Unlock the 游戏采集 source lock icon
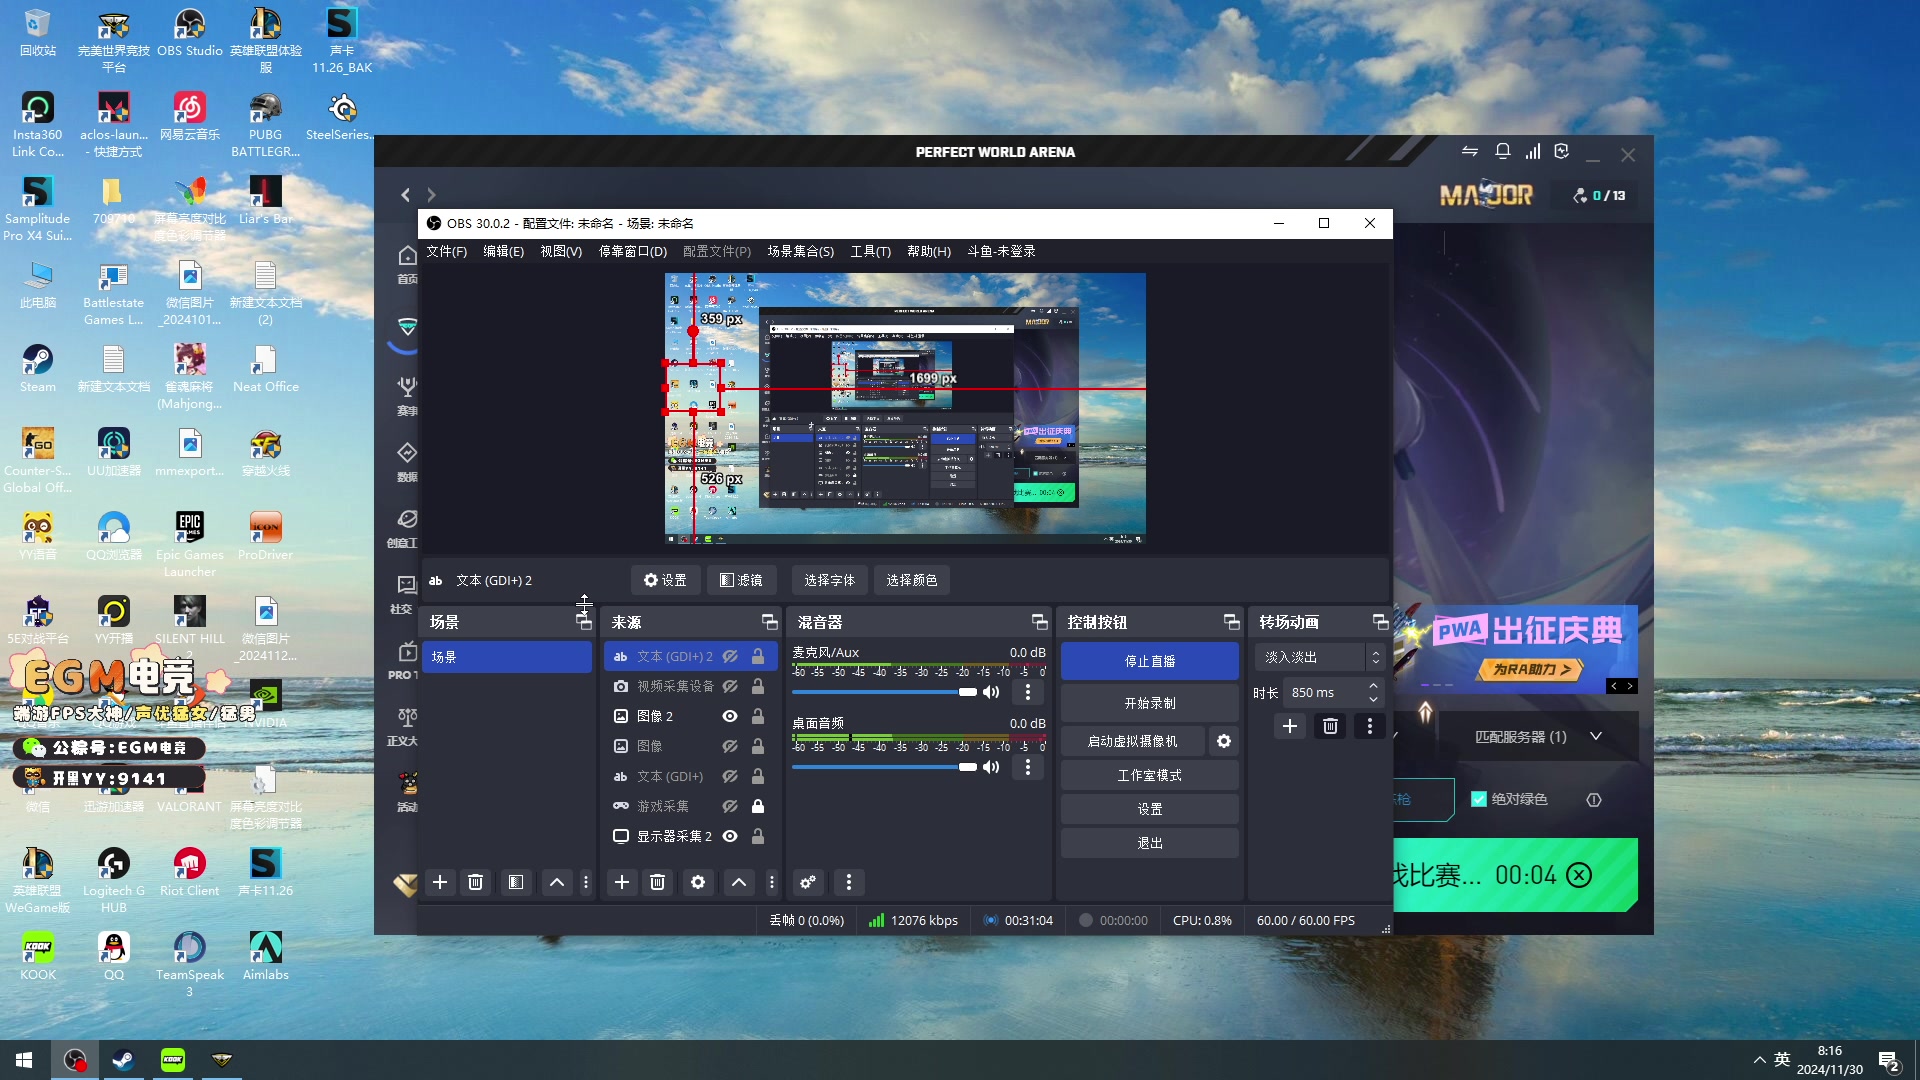1920x1080 pixels. (x=758, y=806)
